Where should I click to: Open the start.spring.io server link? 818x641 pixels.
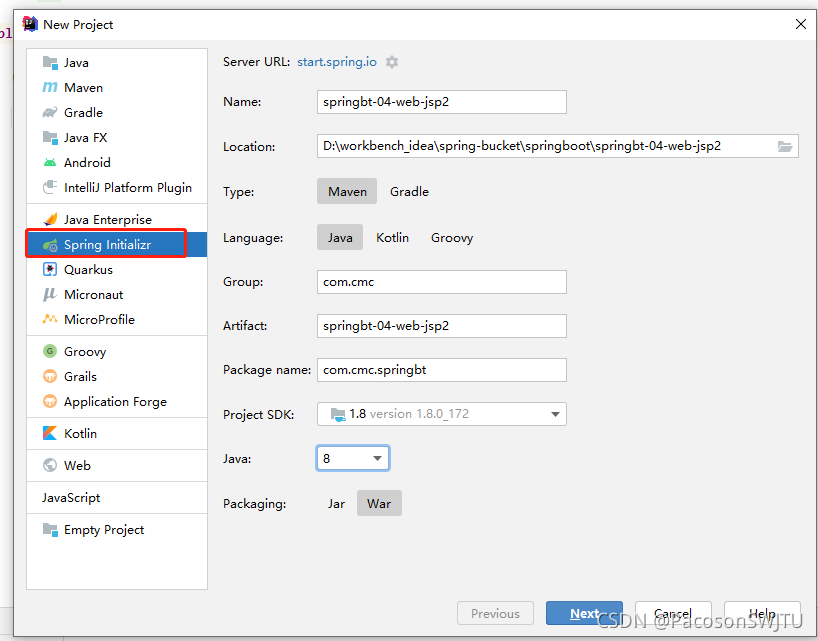pos(337,62)
